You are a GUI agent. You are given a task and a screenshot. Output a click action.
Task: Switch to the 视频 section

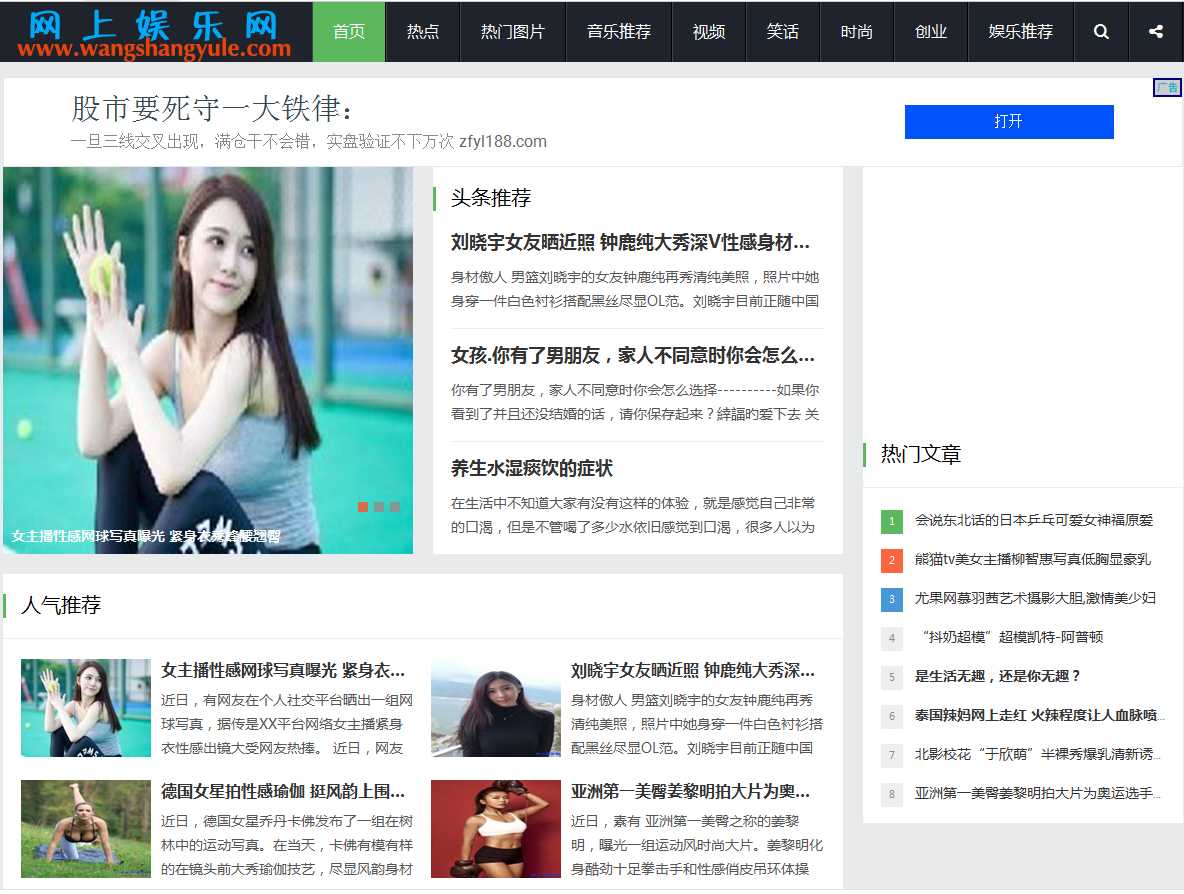(x=708, y=32)
